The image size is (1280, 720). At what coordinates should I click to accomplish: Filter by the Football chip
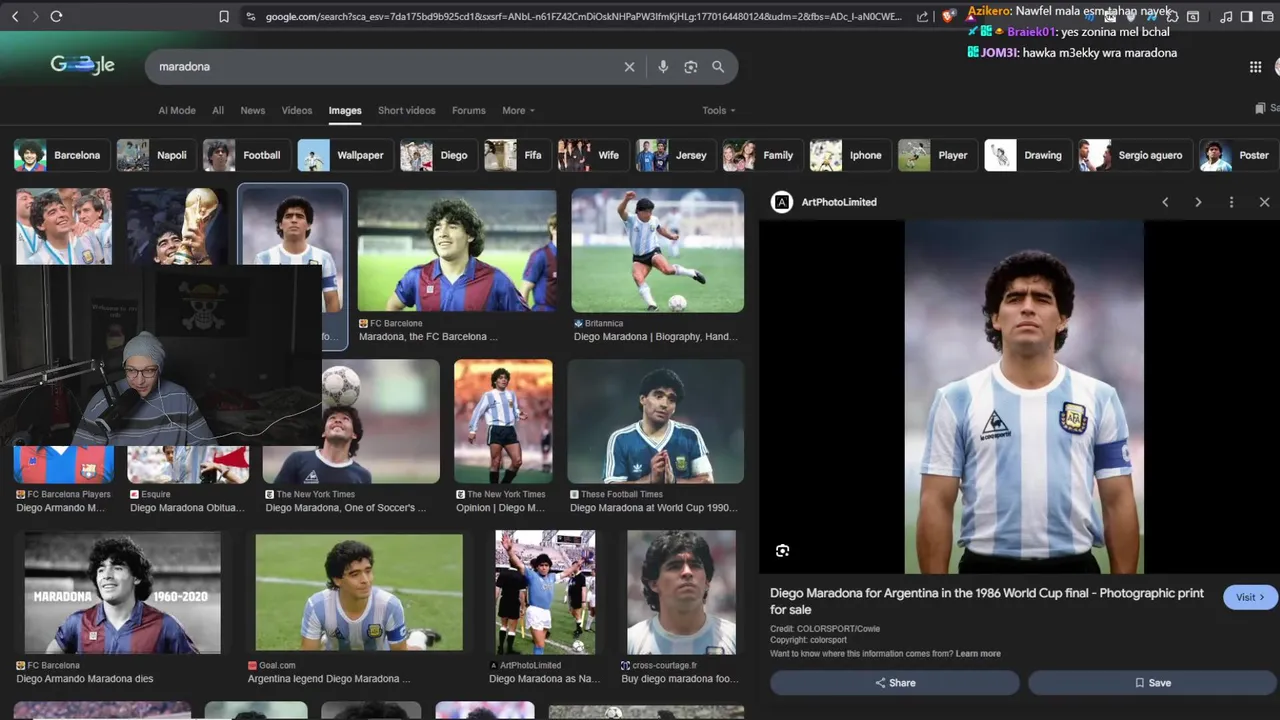coord(245,155)
